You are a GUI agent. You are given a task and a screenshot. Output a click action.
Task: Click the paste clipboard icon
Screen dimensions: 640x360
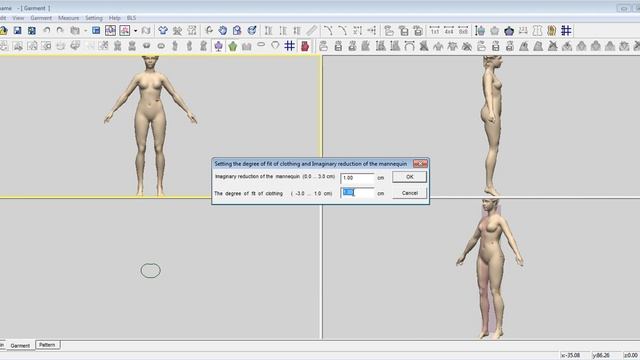pos(75,31)
